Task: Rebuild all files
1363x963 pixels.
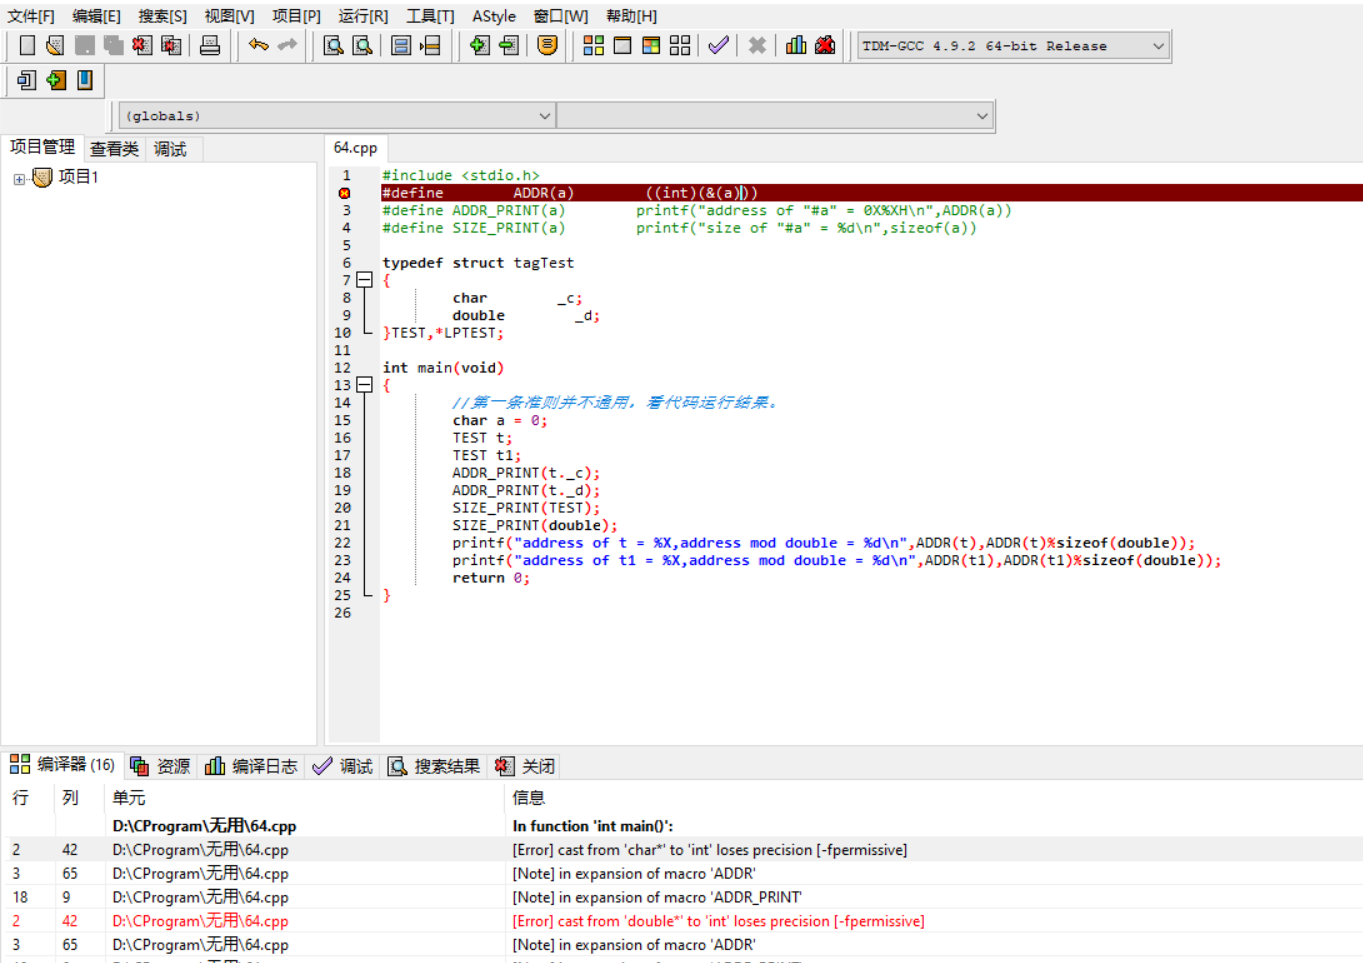Action: tap(680, 45)
